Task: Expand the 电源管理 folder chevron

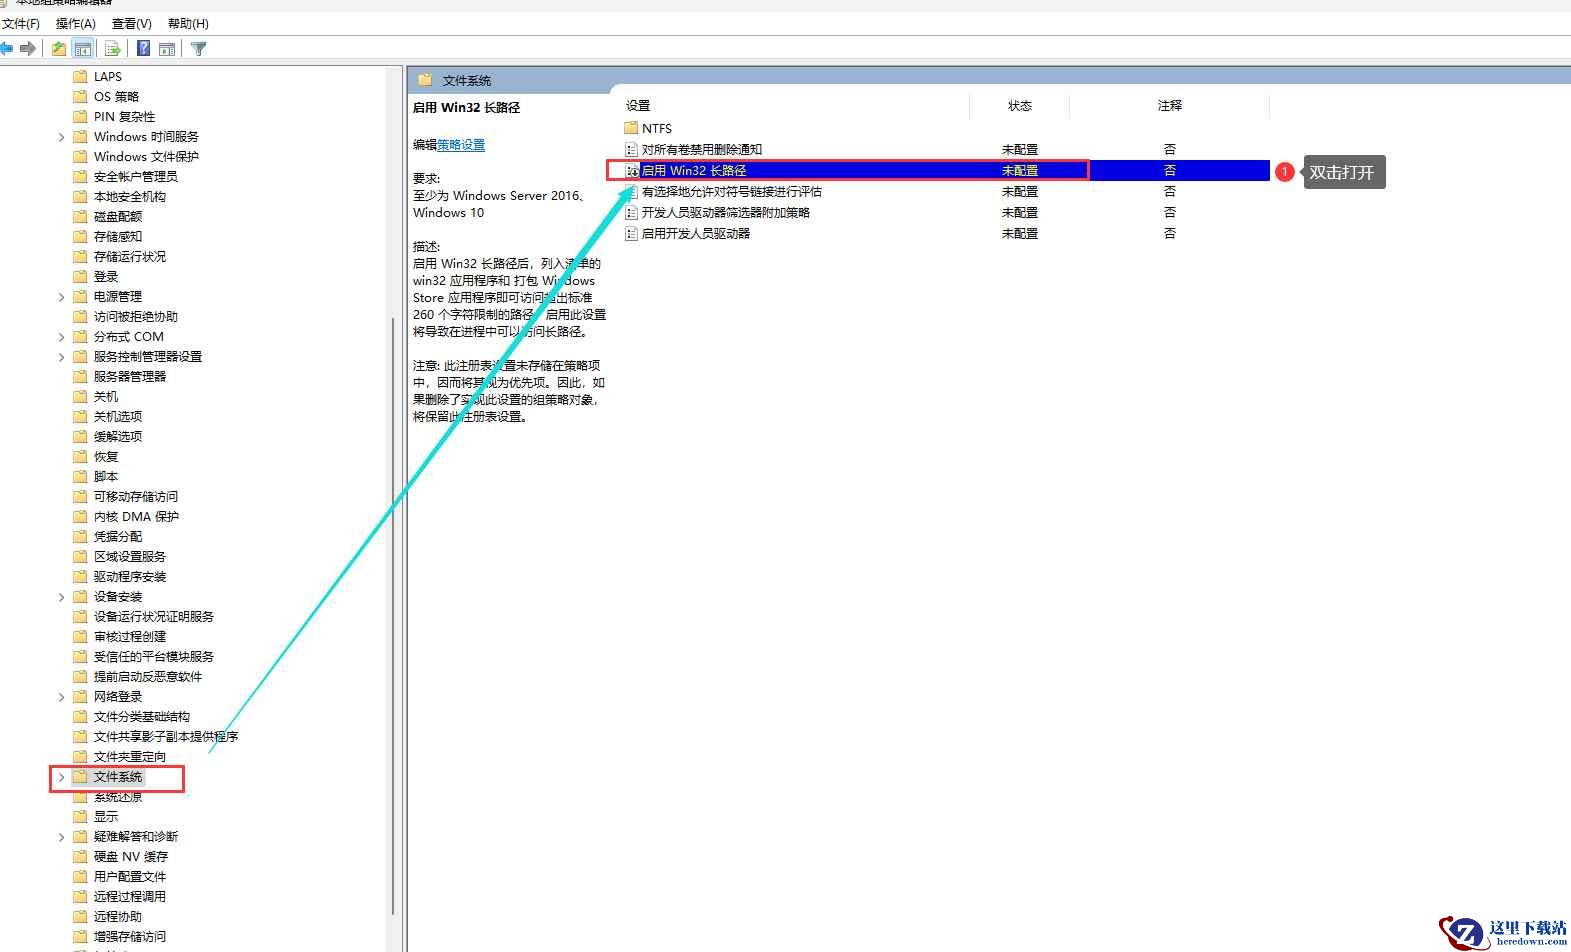Action: coord(61,297)
